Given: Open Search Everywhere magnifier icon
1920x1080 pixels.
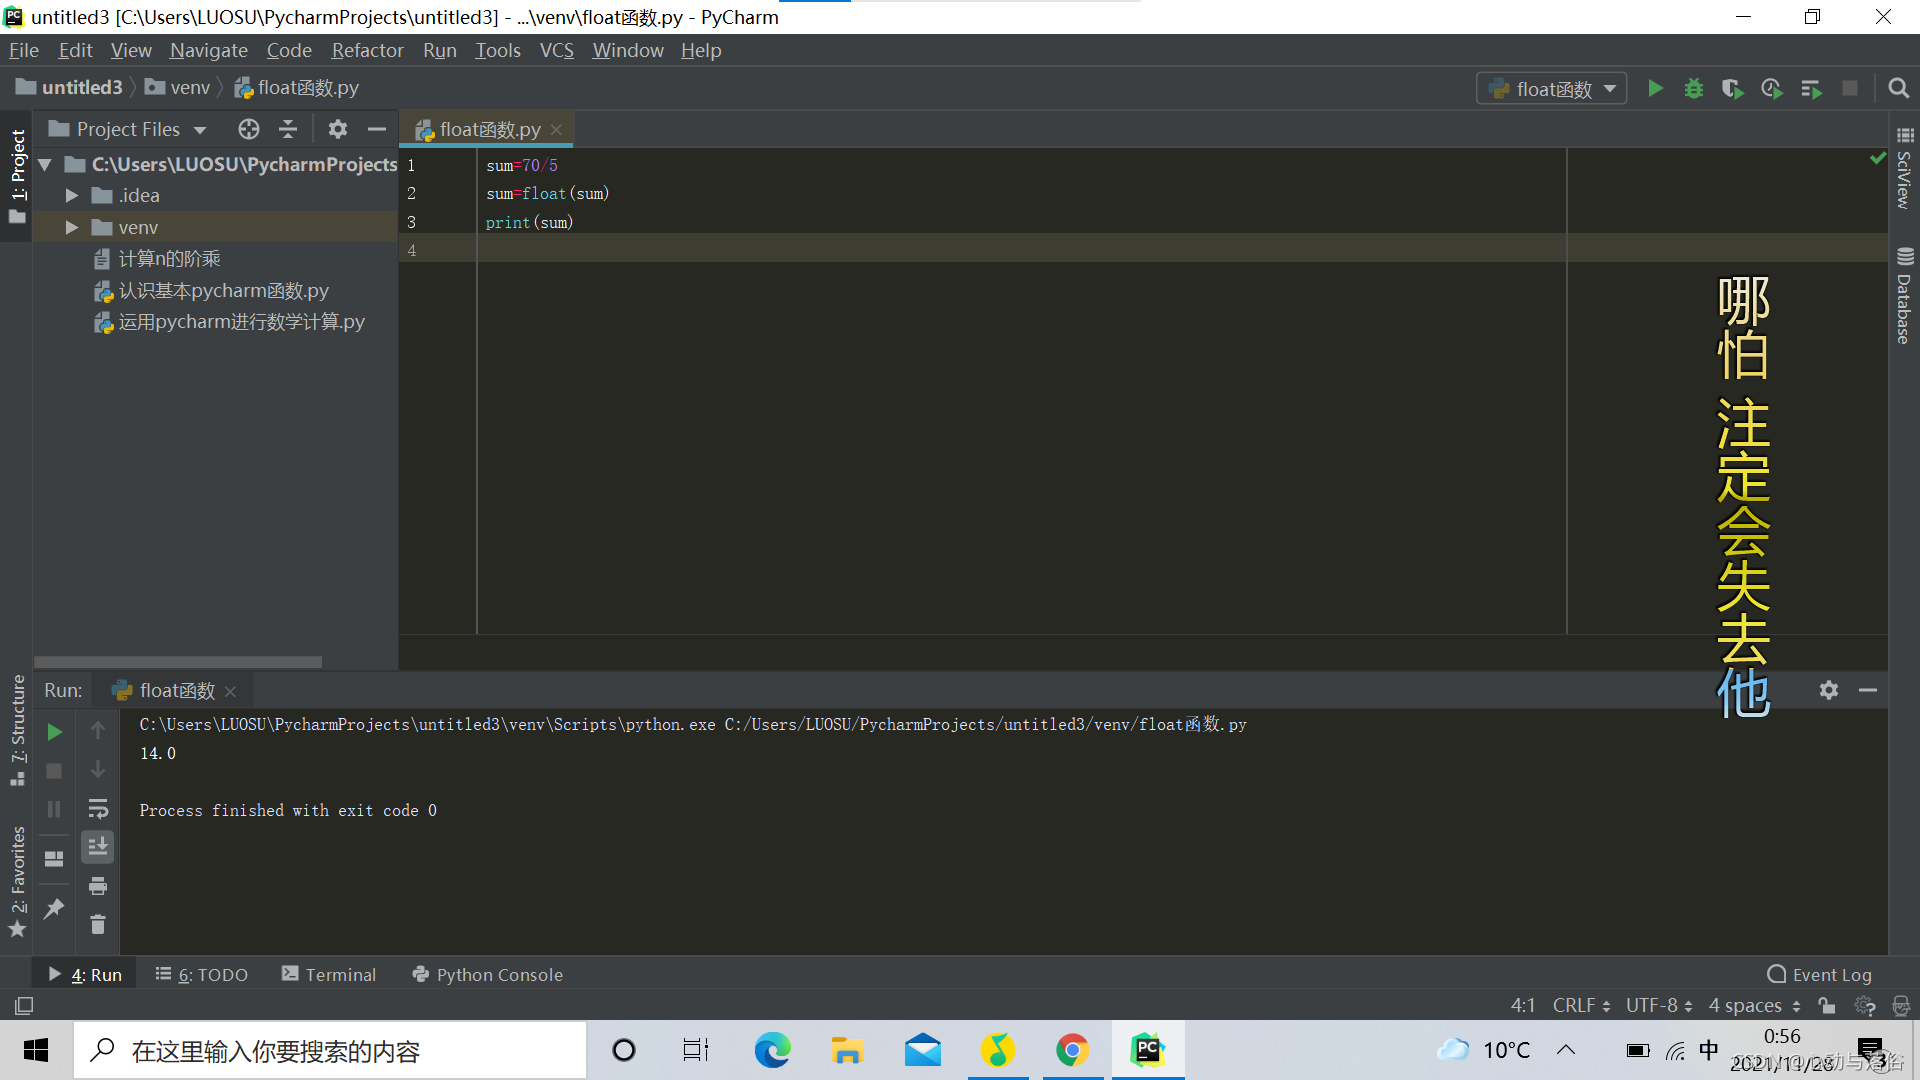Looking at the screenshot, I should tap(1898, 89).
